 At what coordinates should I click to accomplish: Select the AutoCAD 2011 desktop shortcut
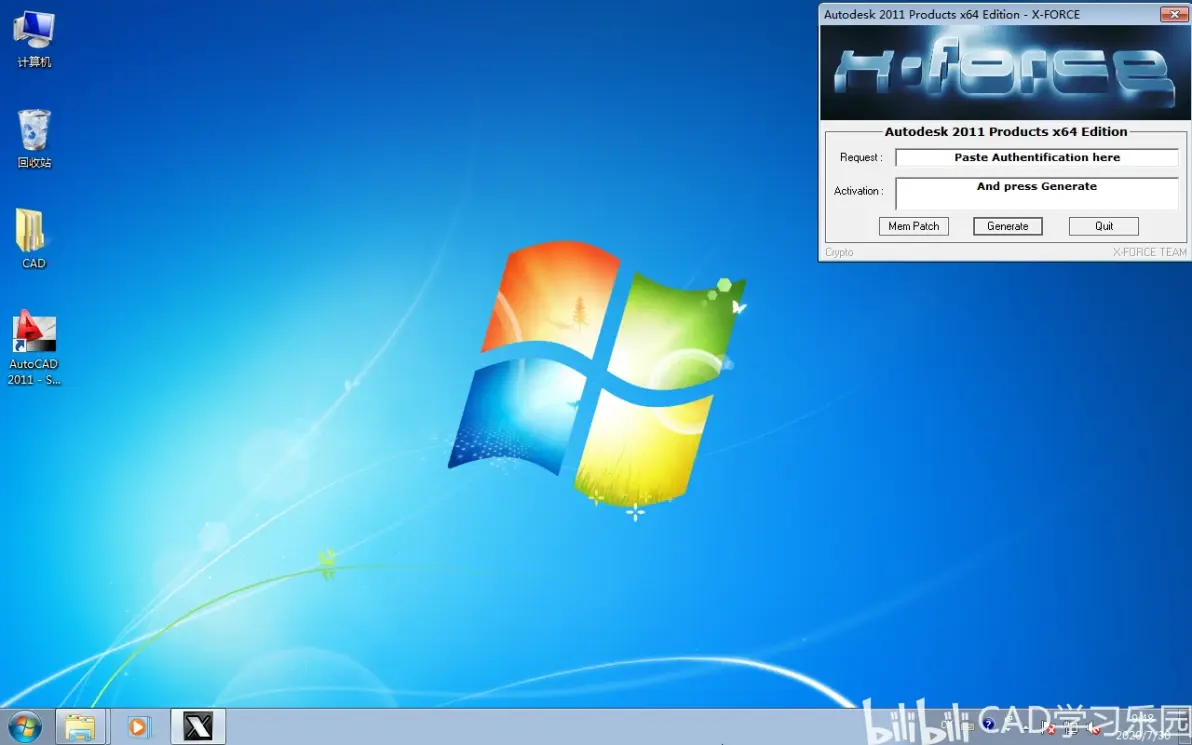(33, 348)
